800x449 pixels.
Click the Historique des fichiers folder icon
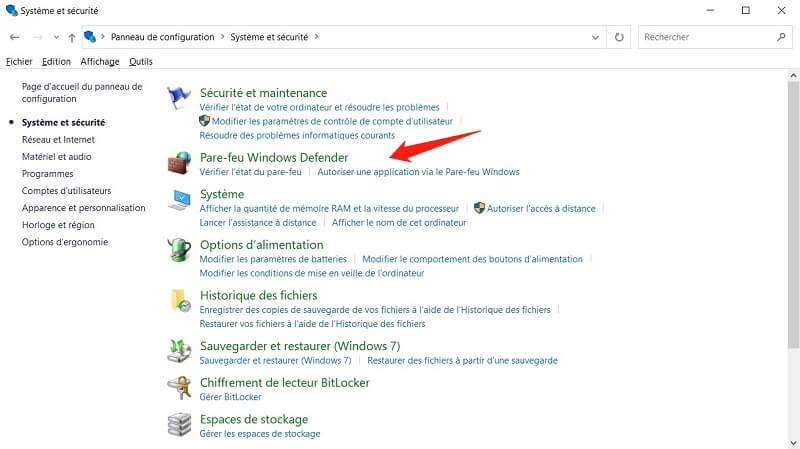180,301
